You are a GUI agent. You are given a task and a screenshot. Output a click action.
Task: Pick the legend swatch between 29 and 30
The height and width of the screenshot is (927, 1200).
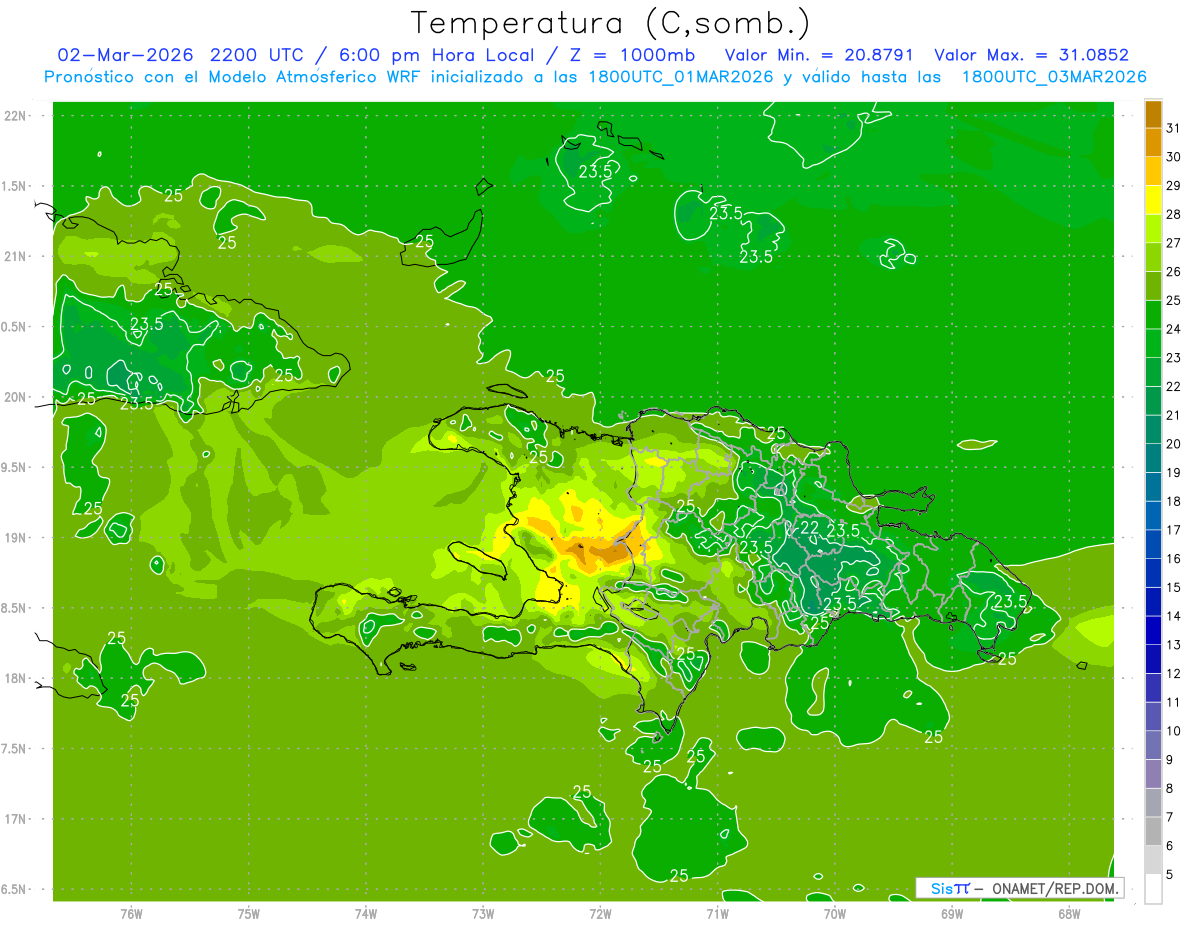click(1153, 171)
